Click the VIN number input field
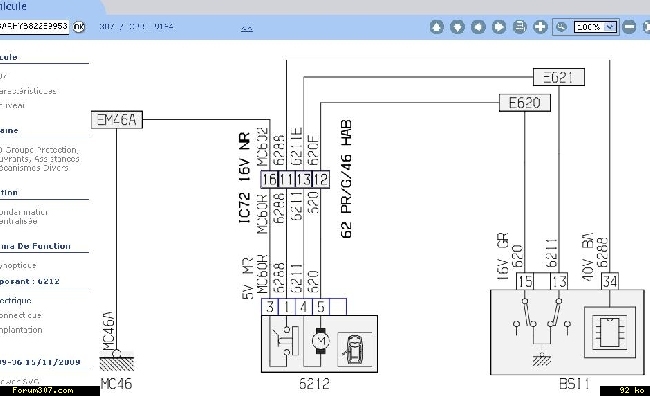This screenshot has width=650, height=396. click(34, 27)
